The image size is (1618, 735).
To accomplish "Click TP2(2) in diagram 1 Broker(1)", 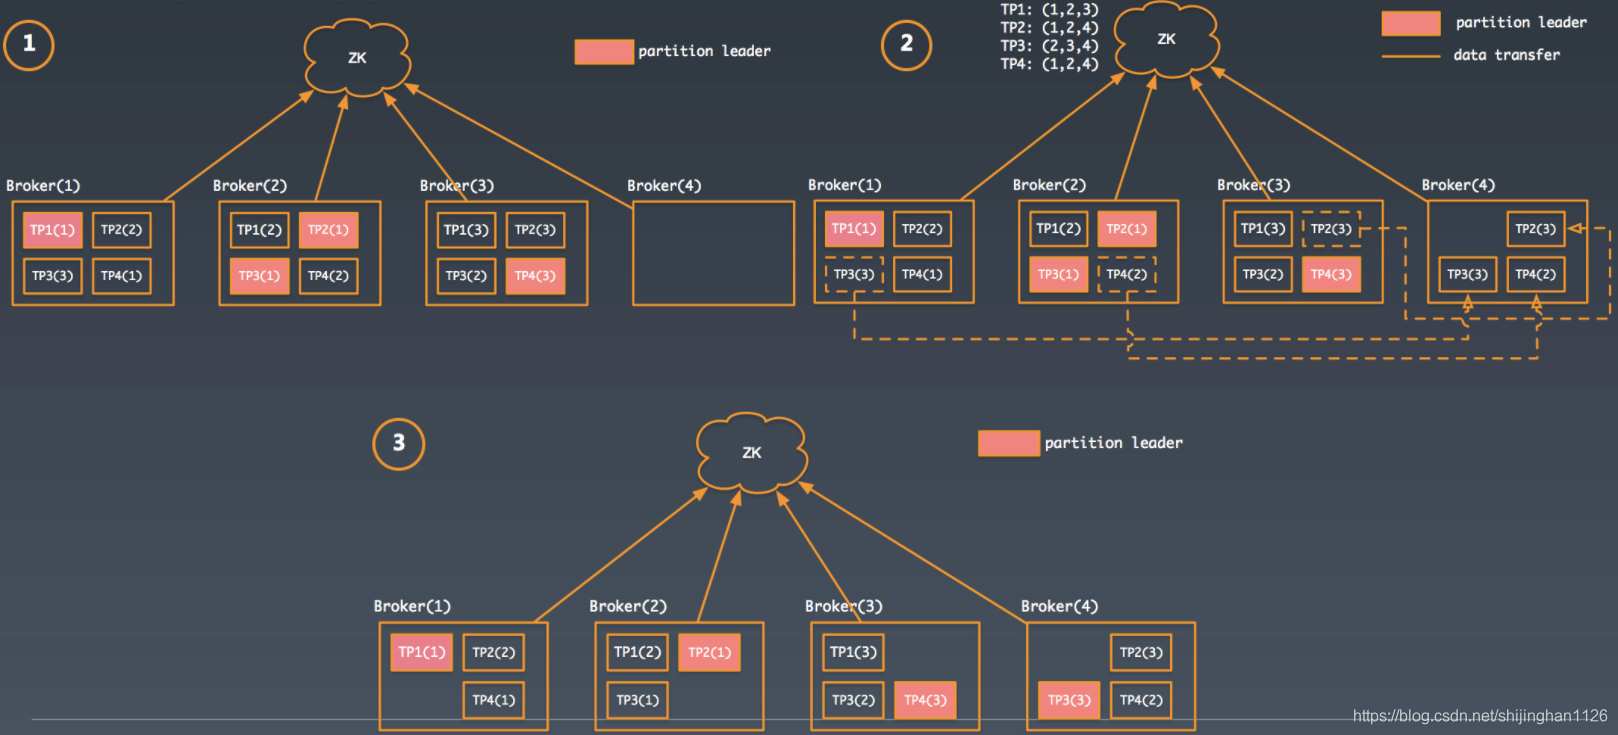I will [x=122, y=230].
